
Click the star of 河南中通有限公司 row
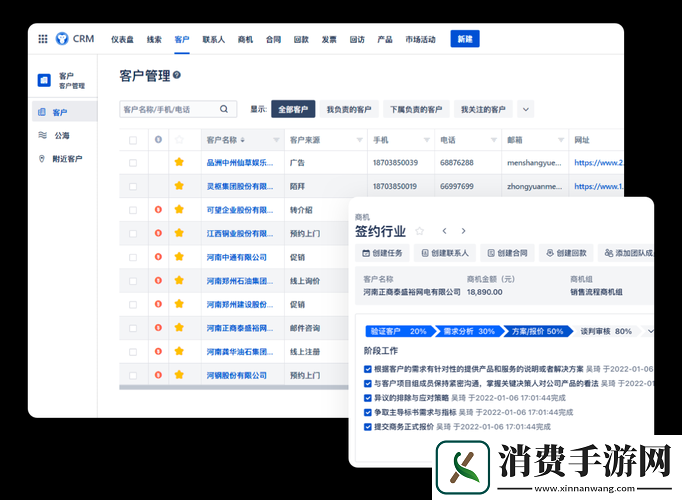[x=179, y=257]
